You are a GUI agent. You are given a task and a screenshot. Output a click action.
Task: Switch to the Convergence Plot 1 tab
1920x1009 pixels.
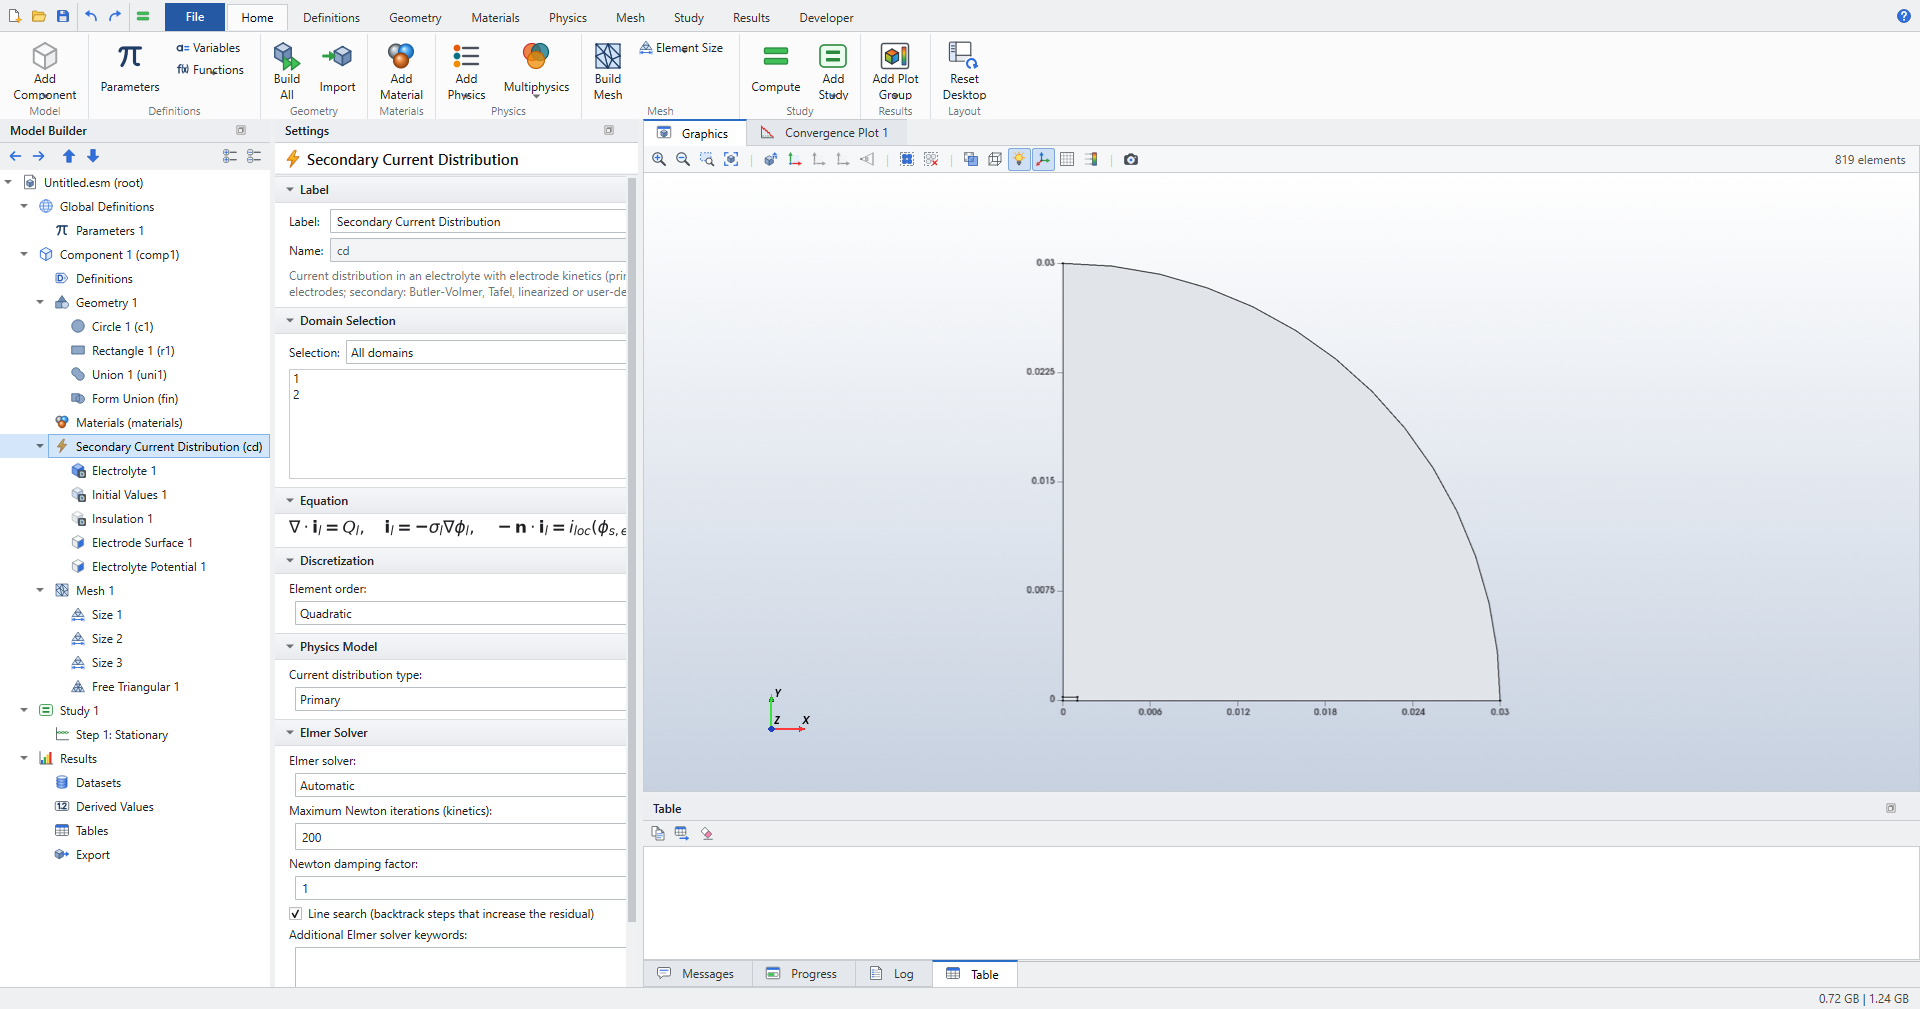(825, 133)
